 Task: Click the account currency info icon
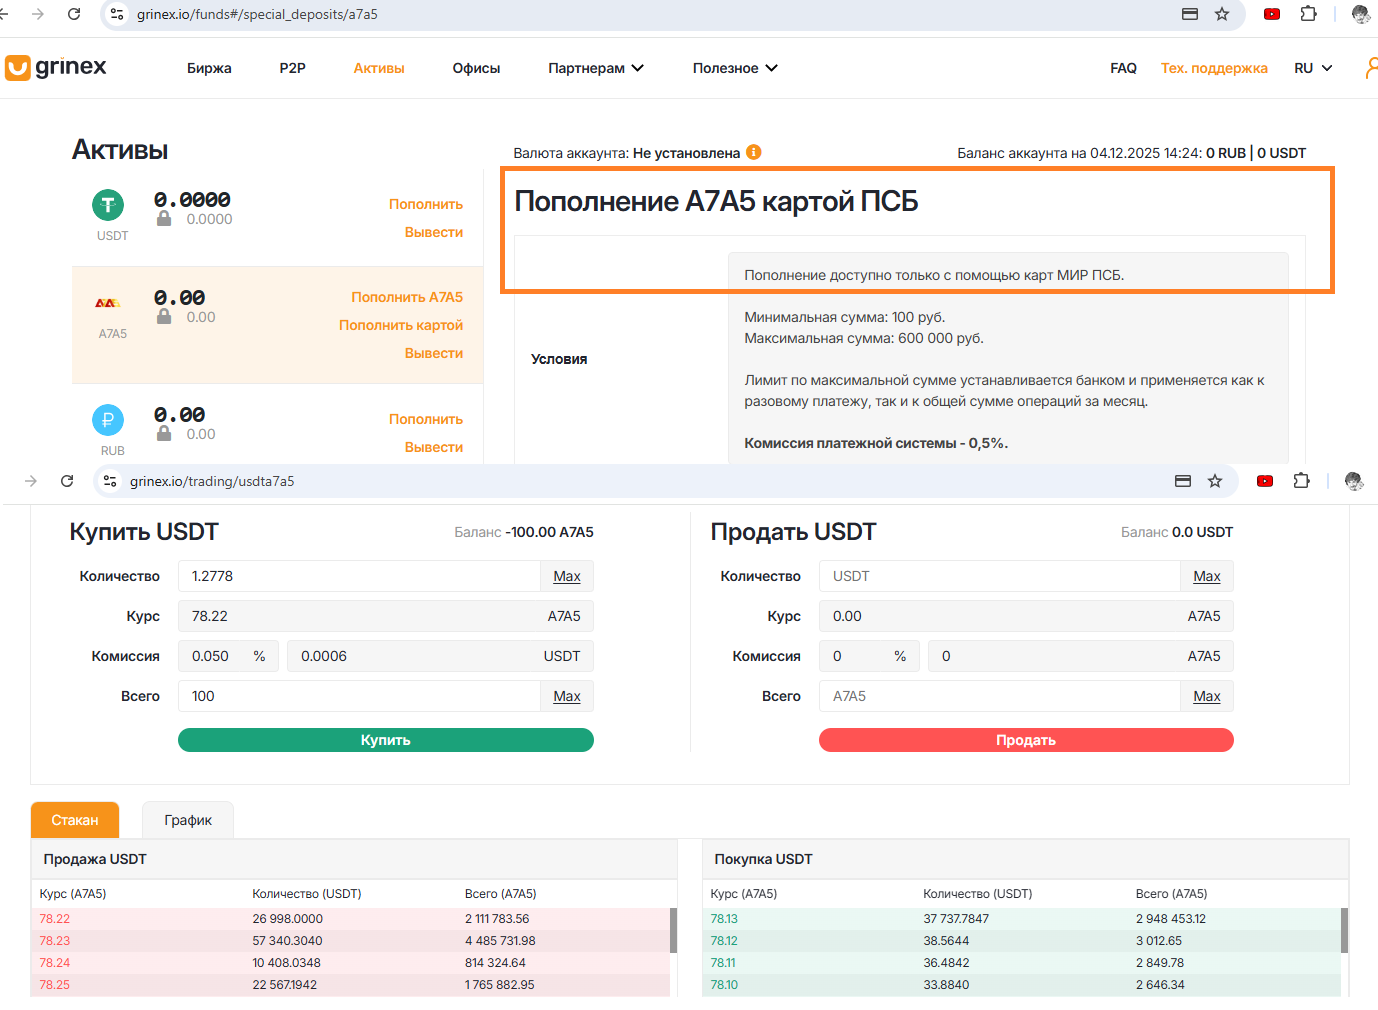point(754,152)
